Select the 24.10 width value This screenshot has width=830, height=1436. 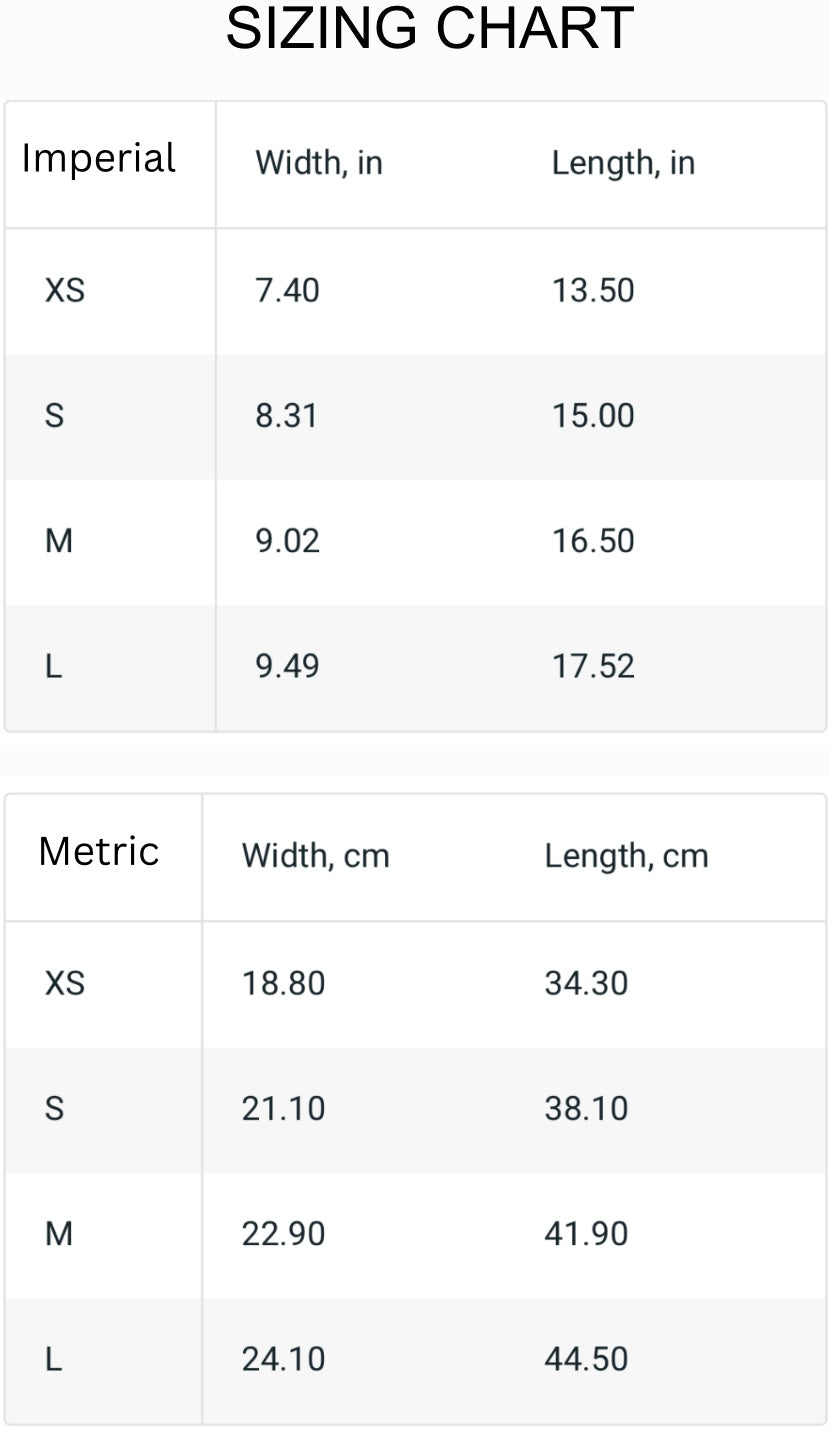coord(283,1359)
